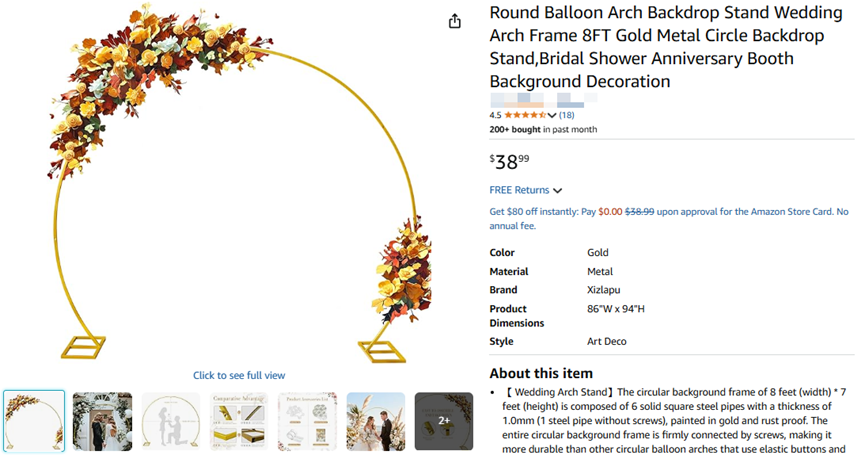Click the share icon above product image
The height and width of the screenshot is (455, 865).
click(455, 21)
